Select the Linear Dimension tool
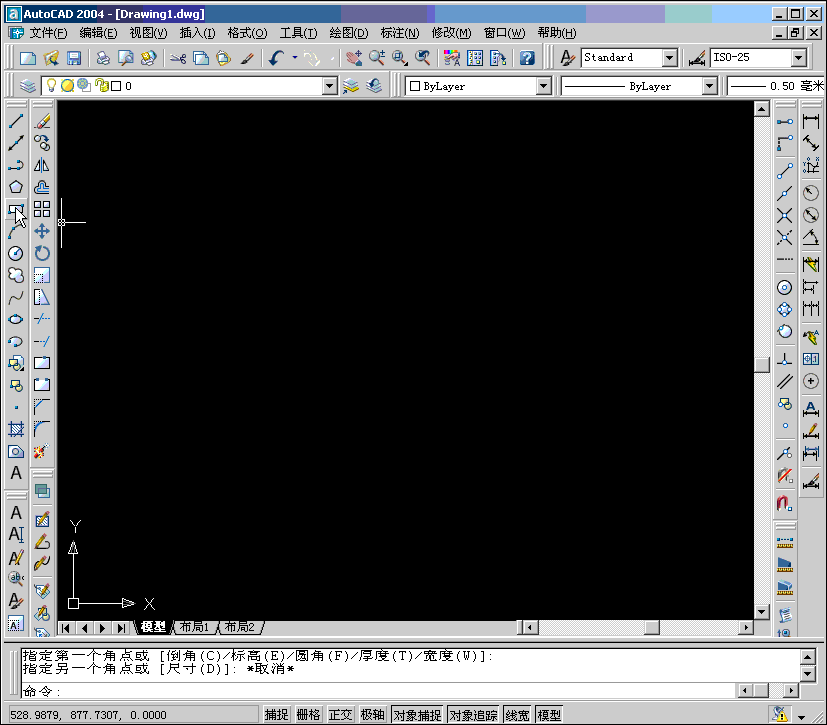 (811, 121)
